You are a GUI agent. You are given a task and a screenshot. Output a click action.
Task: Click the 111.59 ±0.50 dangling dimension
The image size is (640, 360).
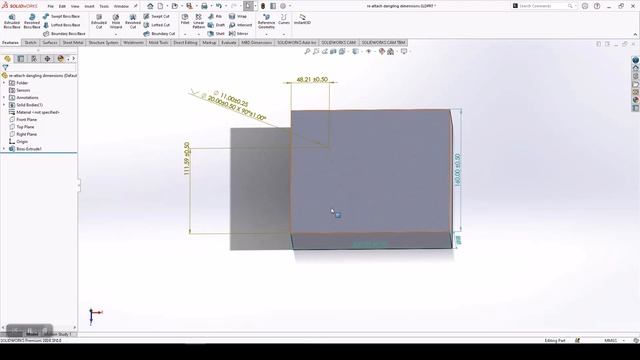tap(187, 159)
